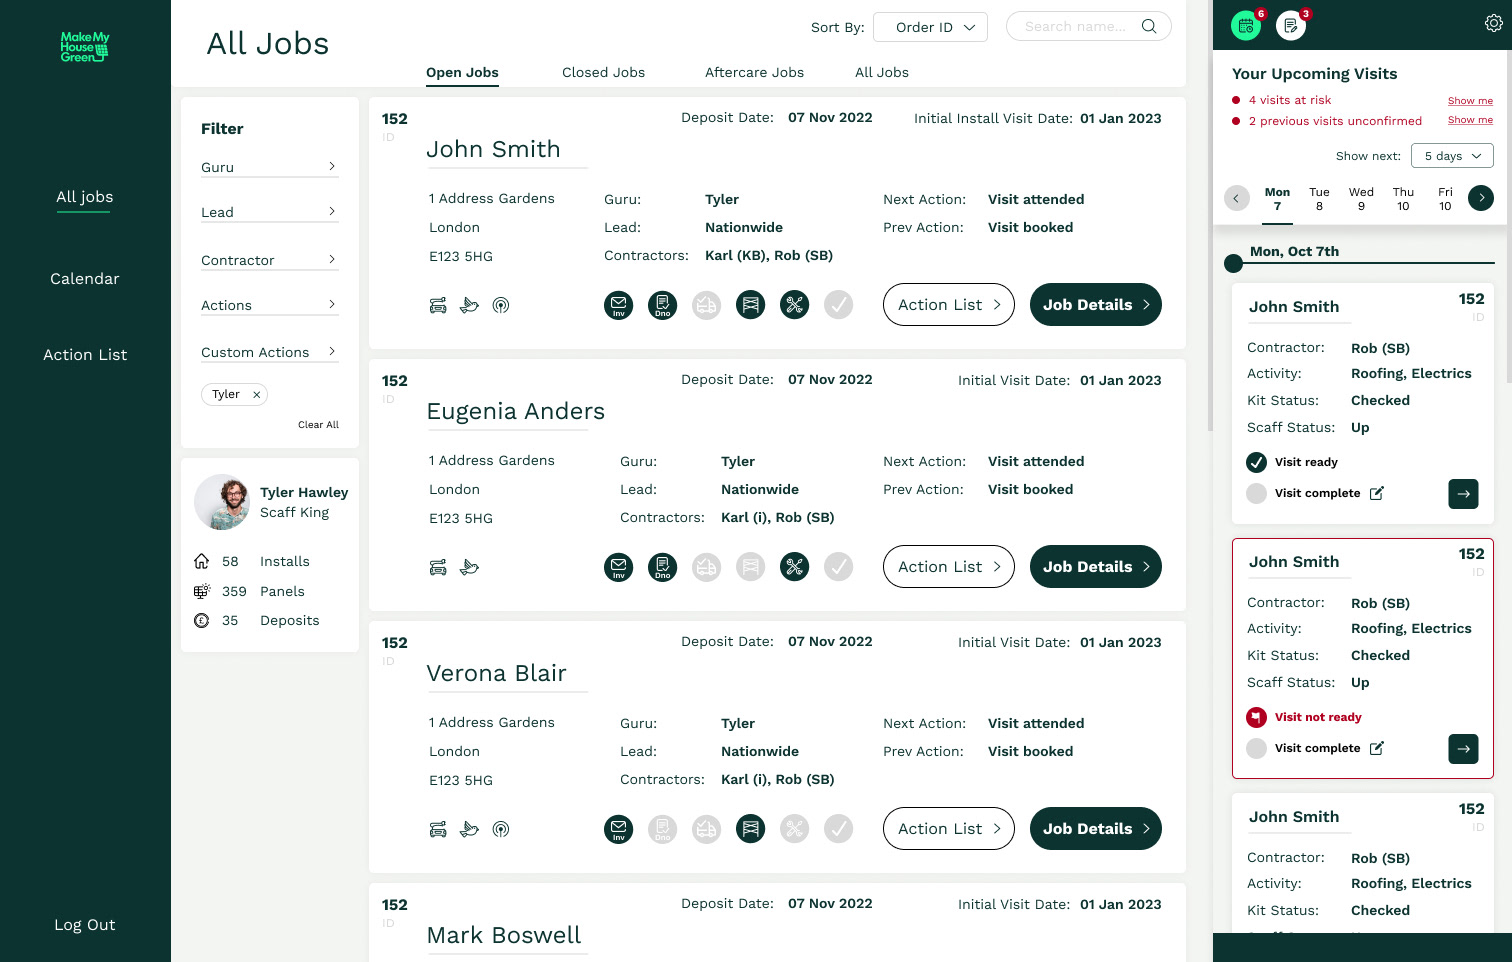This screenshot has width=1512, height=962.
Task: Expand the Guru filter
Action: coord(270,167)
